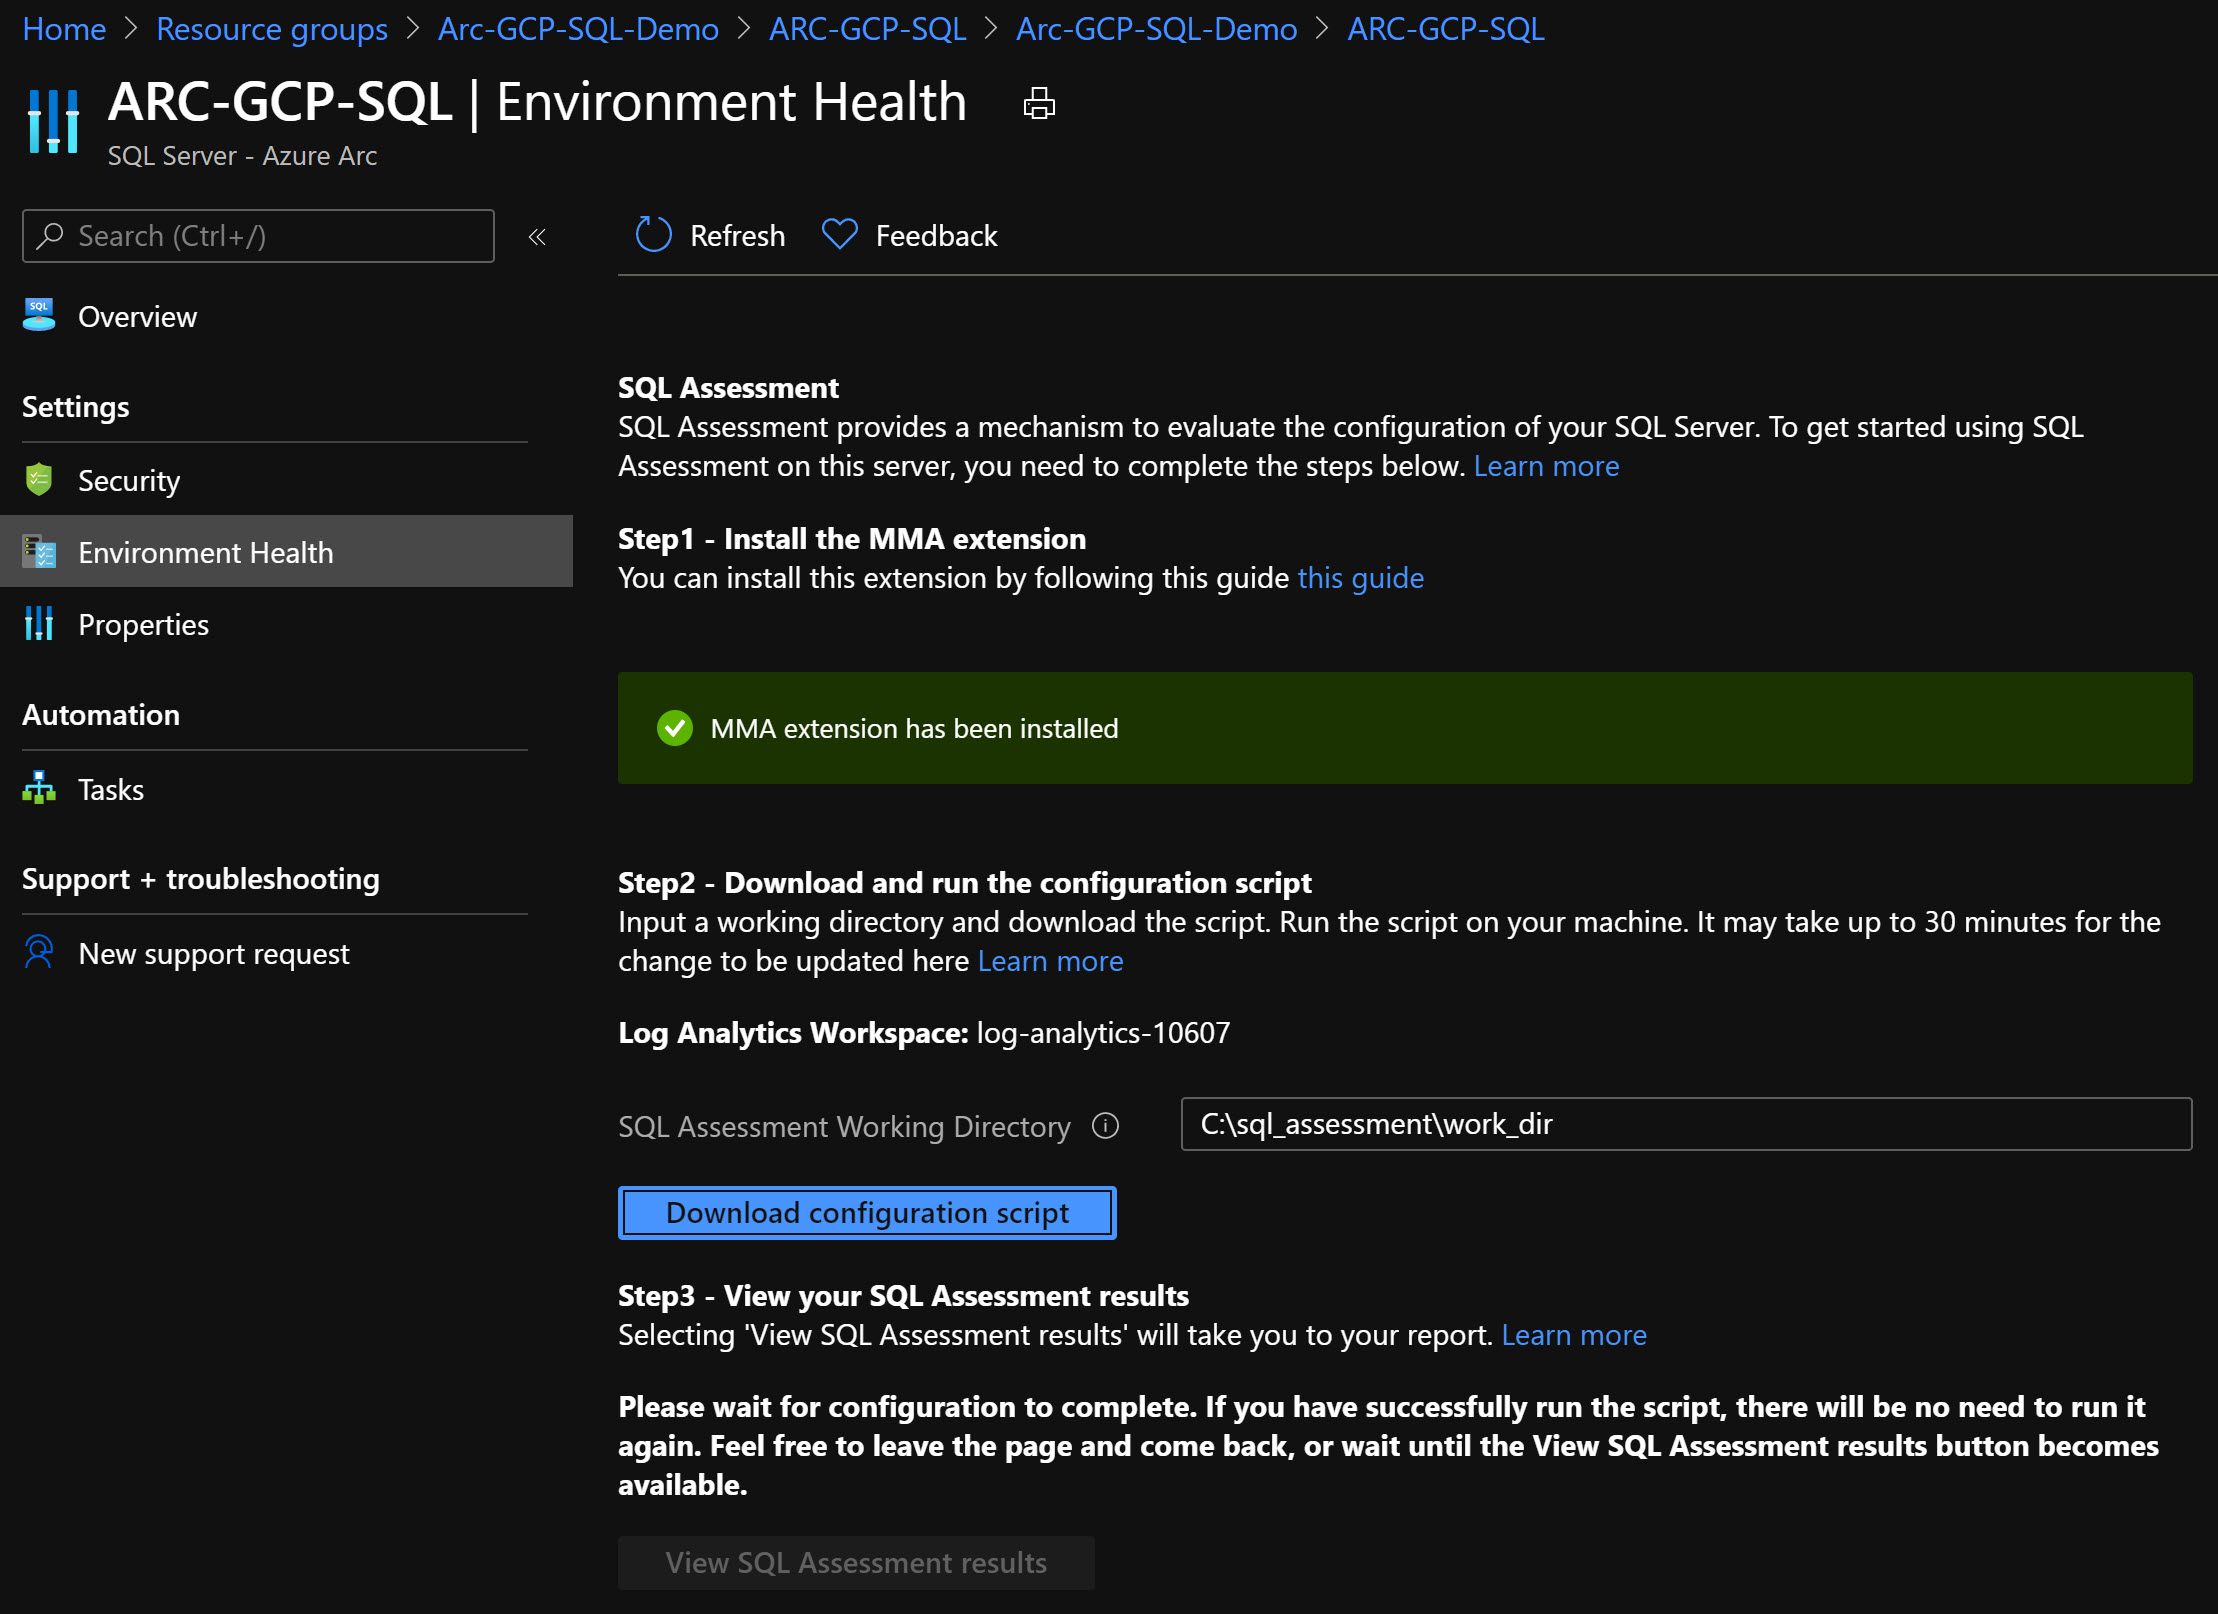Viewport: 2218px width, 1614px height.
Task: Click the View SQL Assessment results button
Action: coord(856,1563)
